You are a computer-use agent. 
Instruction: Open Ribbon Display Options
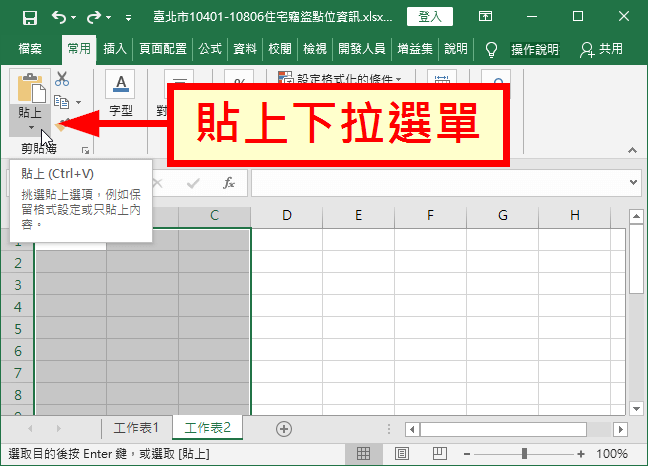coord(485,17)
